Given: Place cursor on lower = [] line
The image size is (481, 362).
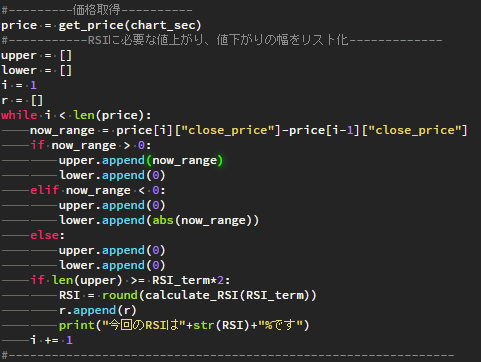Looking at the screenshot, I should pyautogui.click(x=37, y=70).
